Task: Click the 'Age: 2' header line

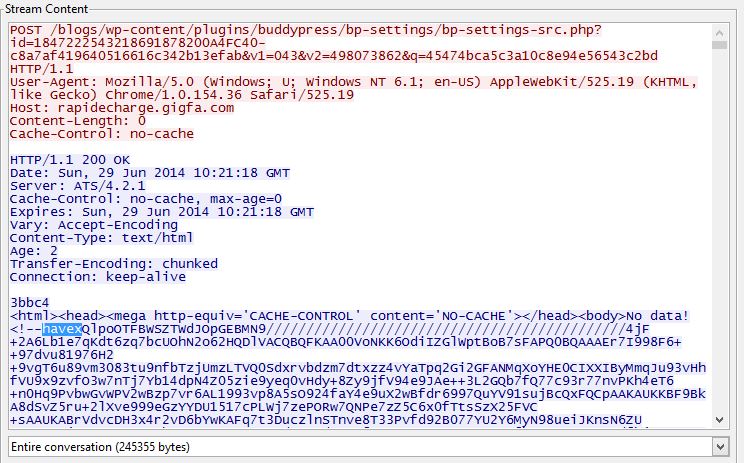Action: click(34, 251)
